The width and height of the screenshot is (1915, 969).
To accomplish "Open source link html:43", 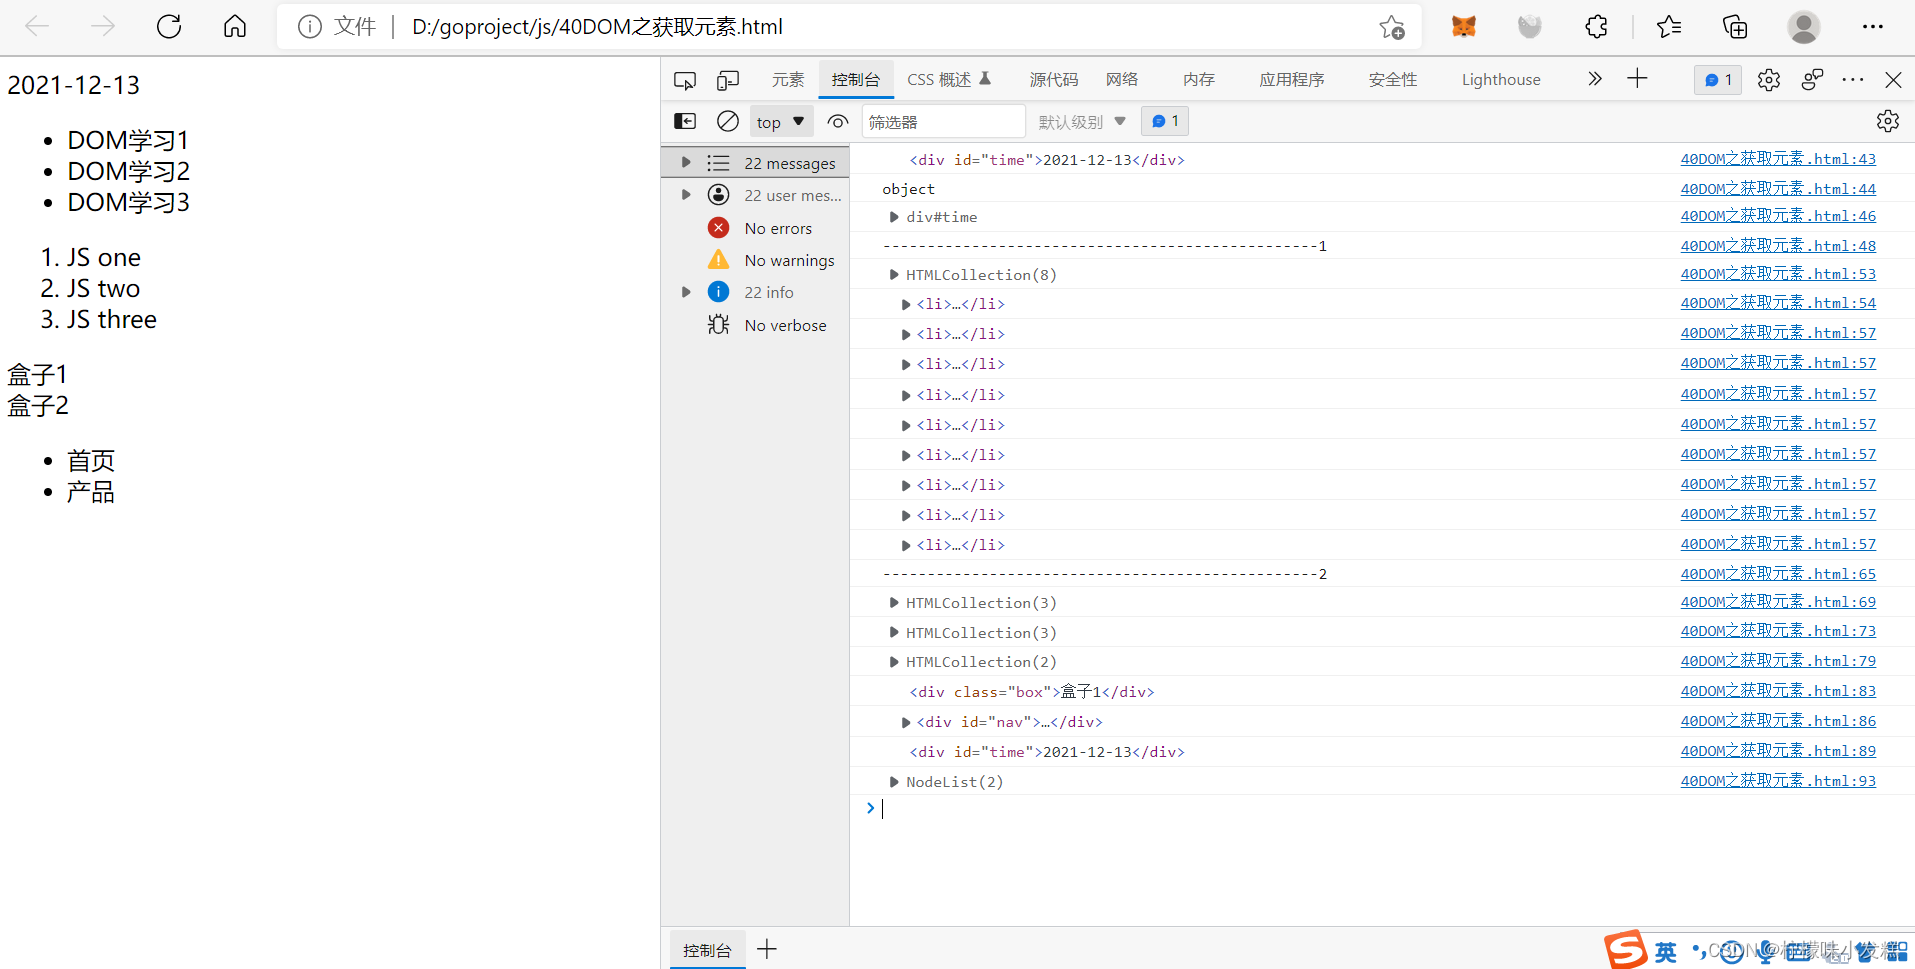I will (1778, 159).
